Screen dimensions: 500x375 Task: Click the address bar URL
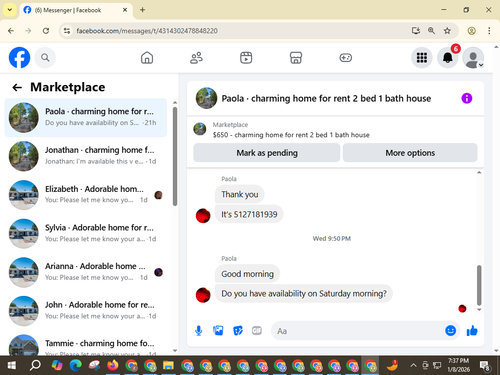pyautogui.click(x=147, y=31)
